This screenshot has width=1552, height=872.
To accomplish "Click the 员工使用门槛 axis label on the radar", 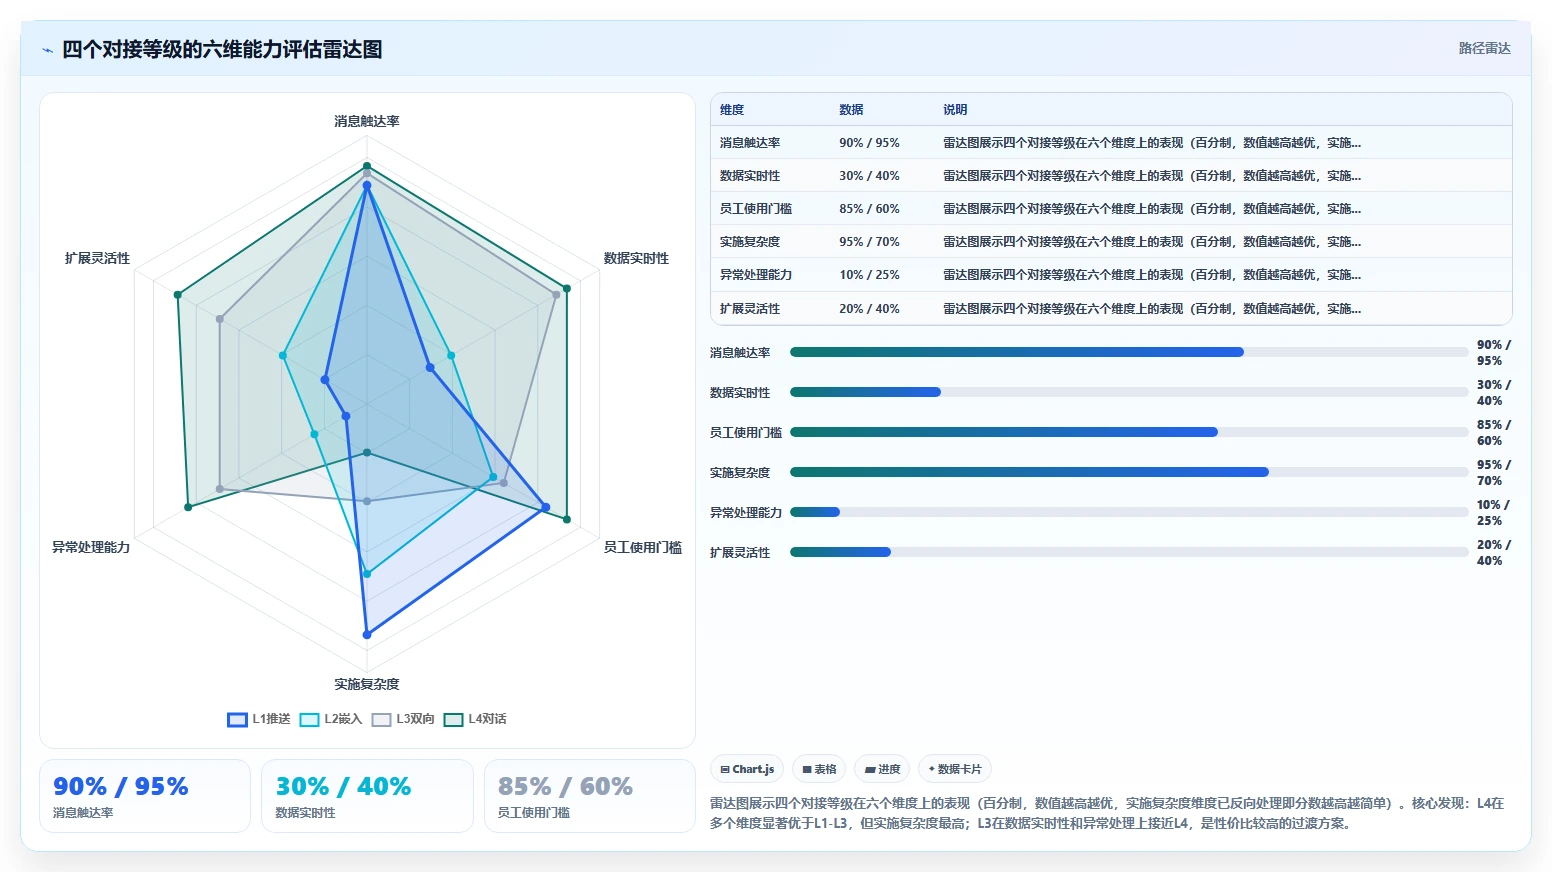I will 643,547.
